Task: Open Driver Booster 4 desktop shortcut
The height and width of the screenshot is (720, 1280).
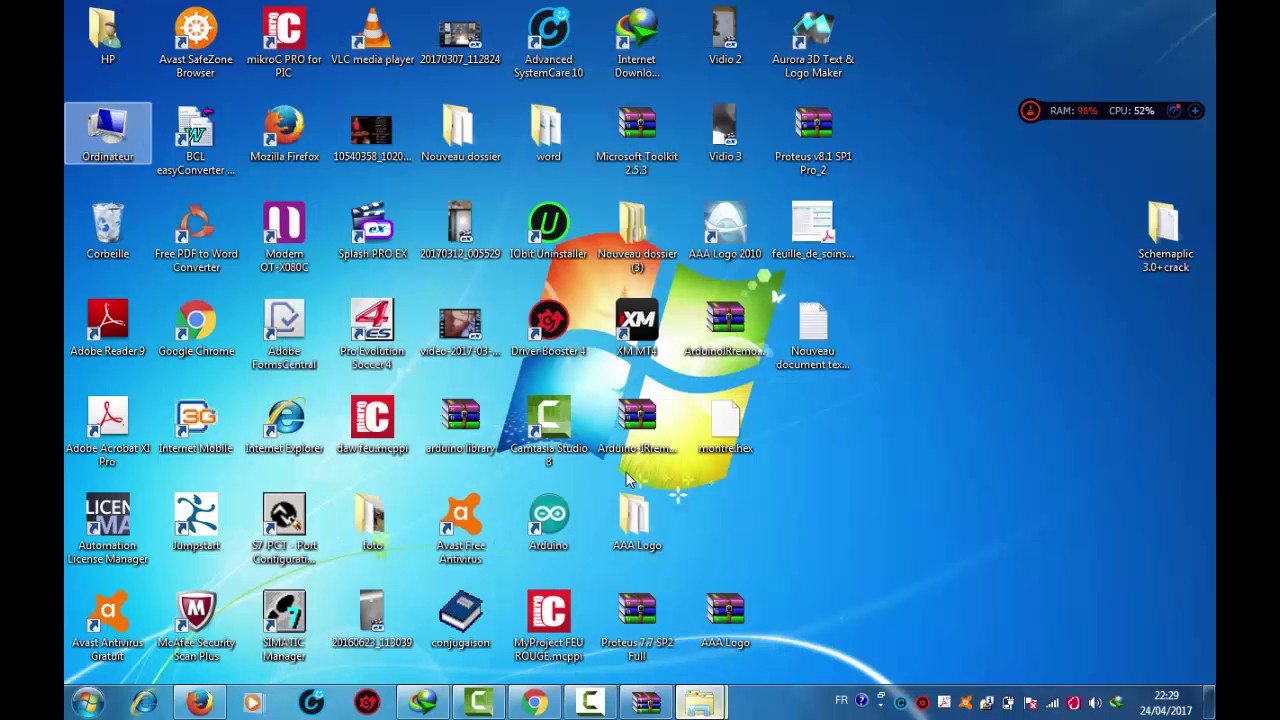Action: pos(548,328)
